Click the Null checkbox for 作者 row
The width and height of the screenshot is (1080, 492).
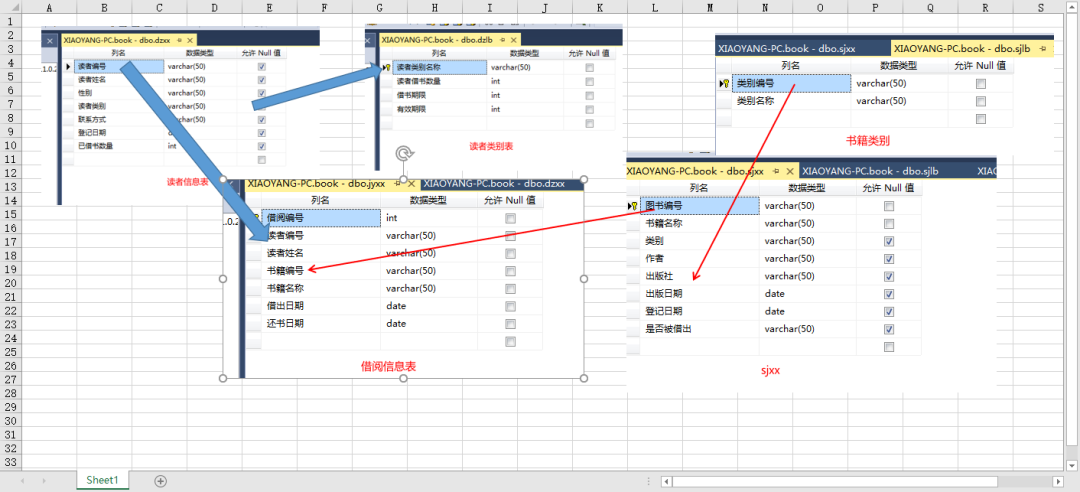(889, 258)
